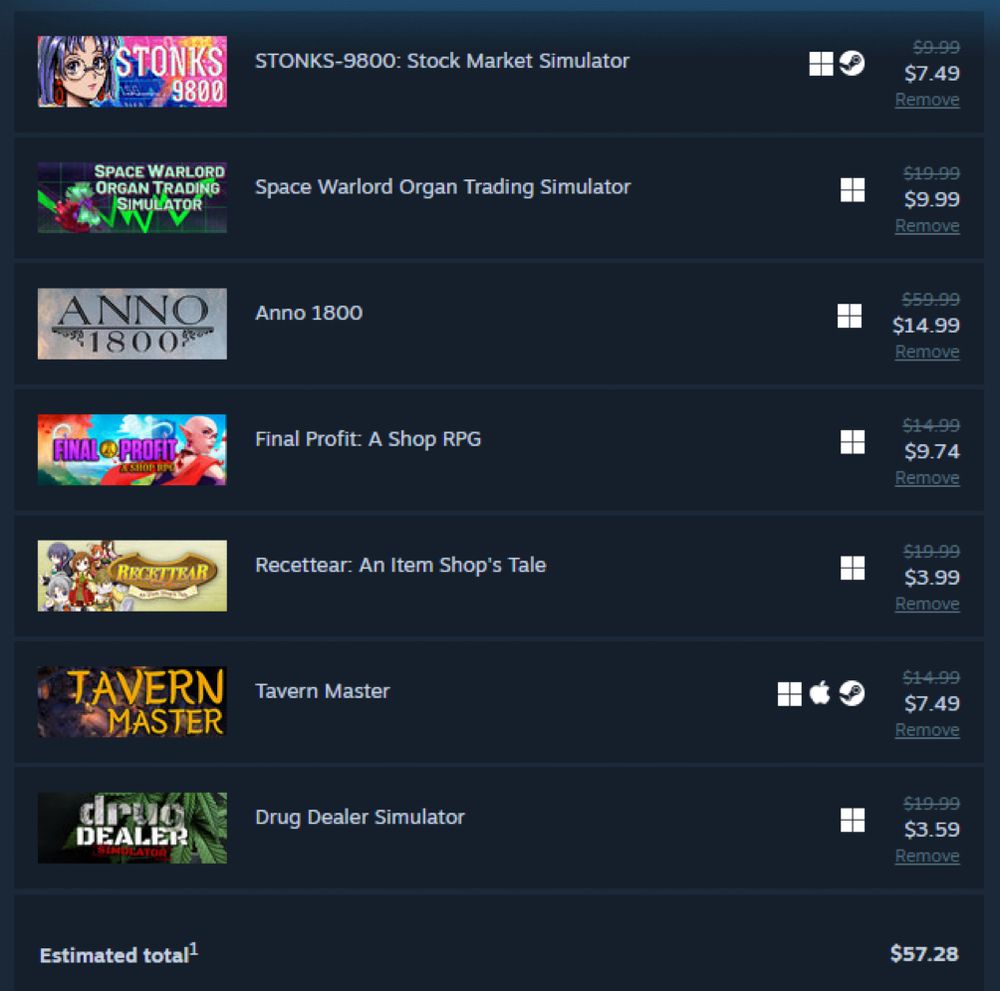
Task: Click the Windows icon for STONKS-9800
Action: point(821,63)
